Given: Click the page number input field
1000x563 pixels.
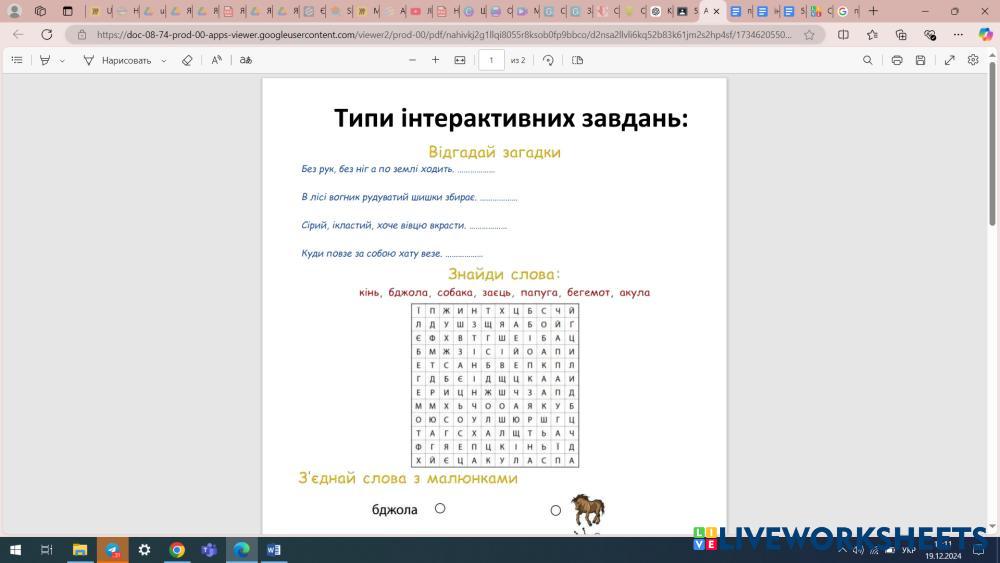Looking at the screenshot, I should point(491,60).
